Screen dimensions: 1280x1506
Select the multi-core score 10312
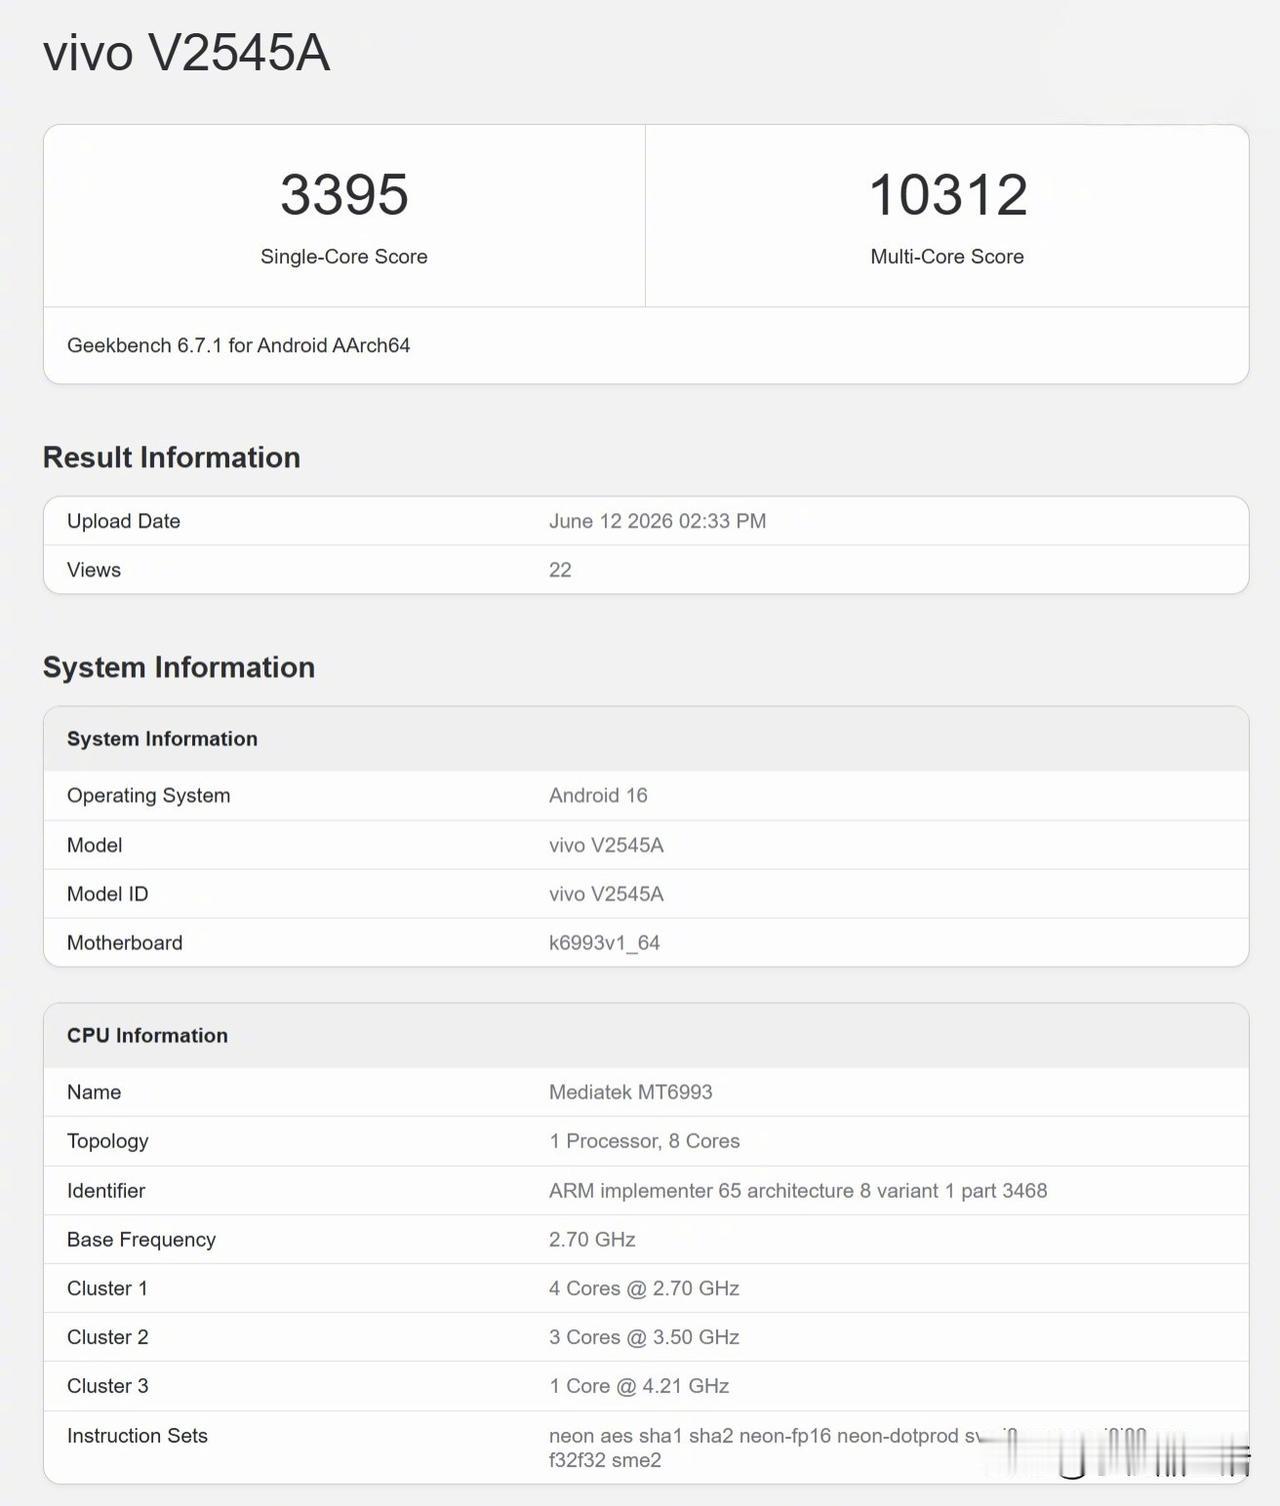pyautogui.click(x=947, y=194)
